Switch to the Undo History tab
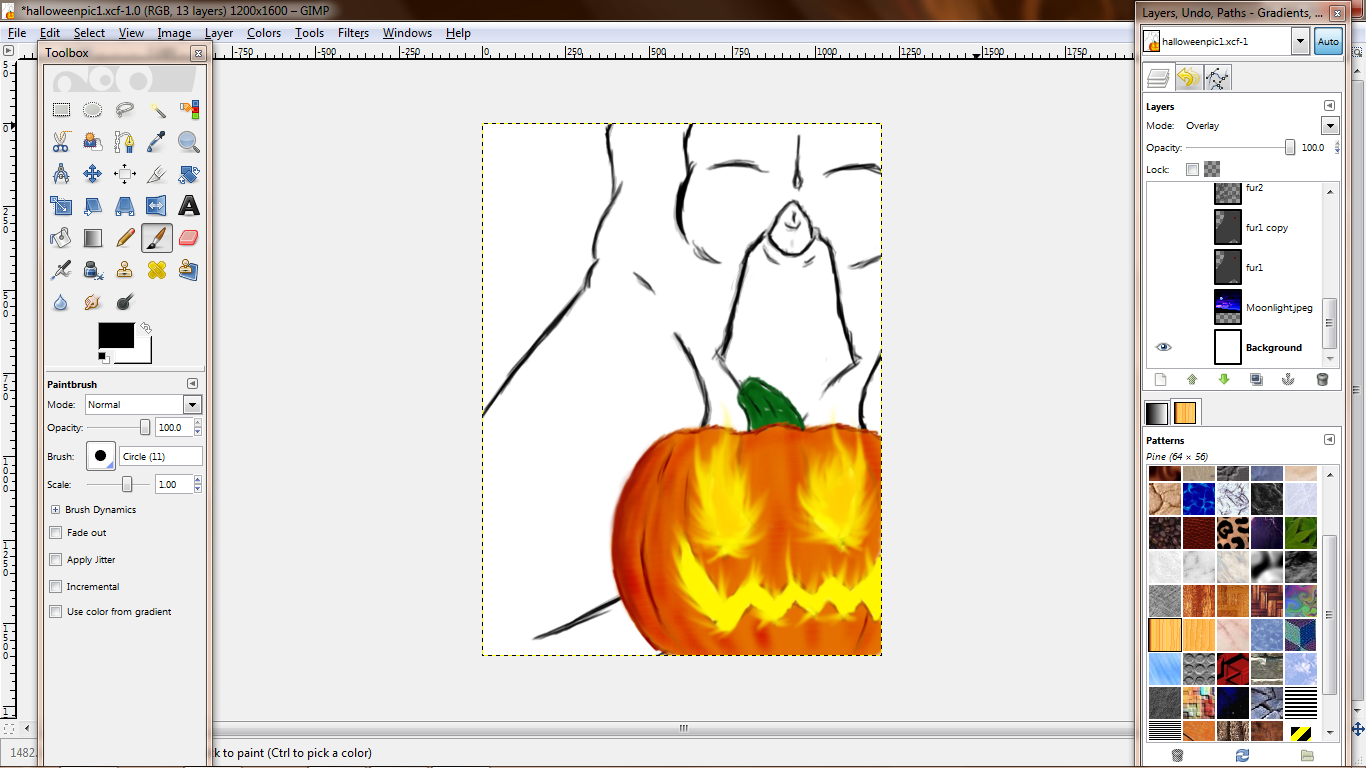Image resolution: width=1366 pixels, height=768 pixels. tap(1188, 78)
